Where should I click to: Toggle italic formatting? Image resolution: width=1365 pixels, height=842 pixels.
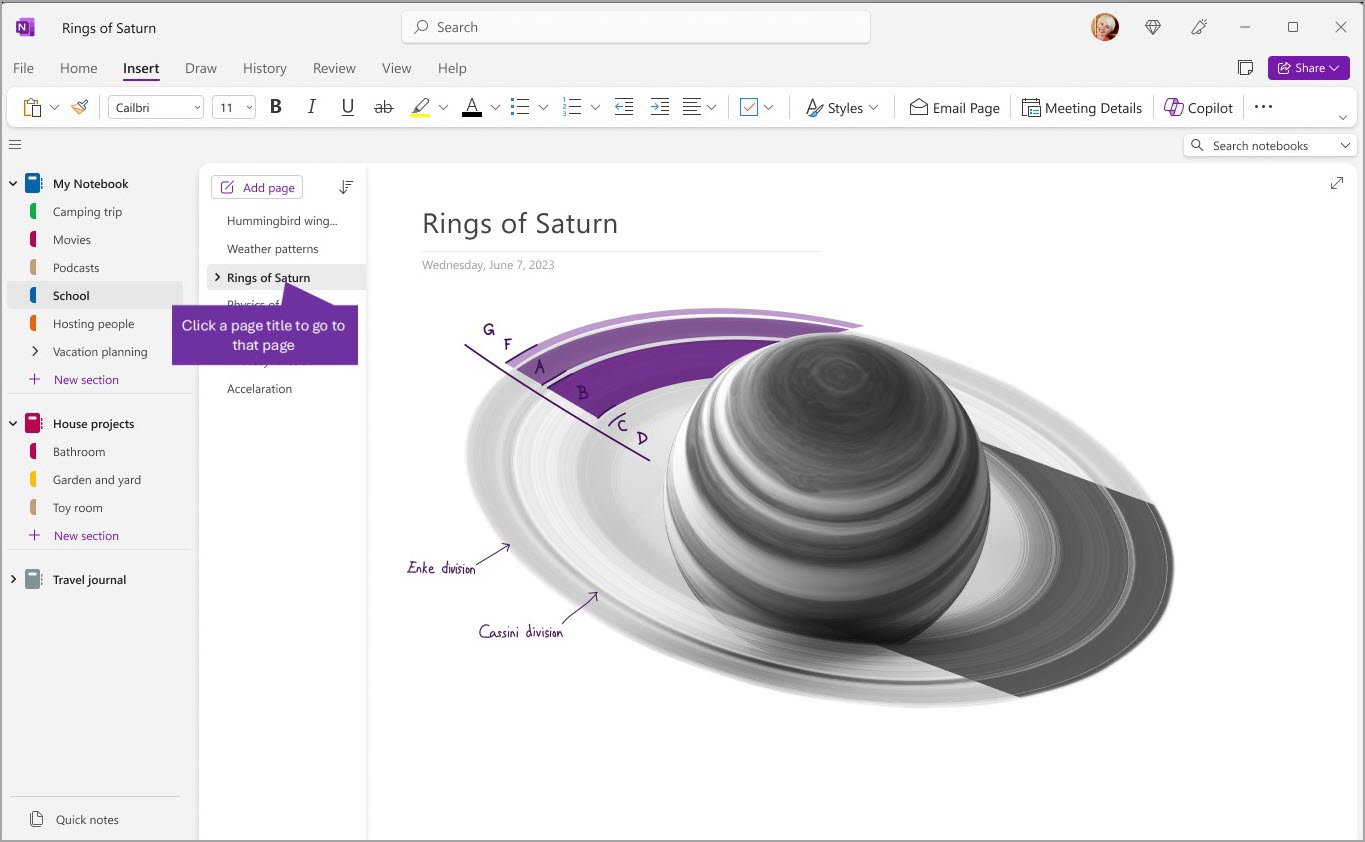[311, 107]
